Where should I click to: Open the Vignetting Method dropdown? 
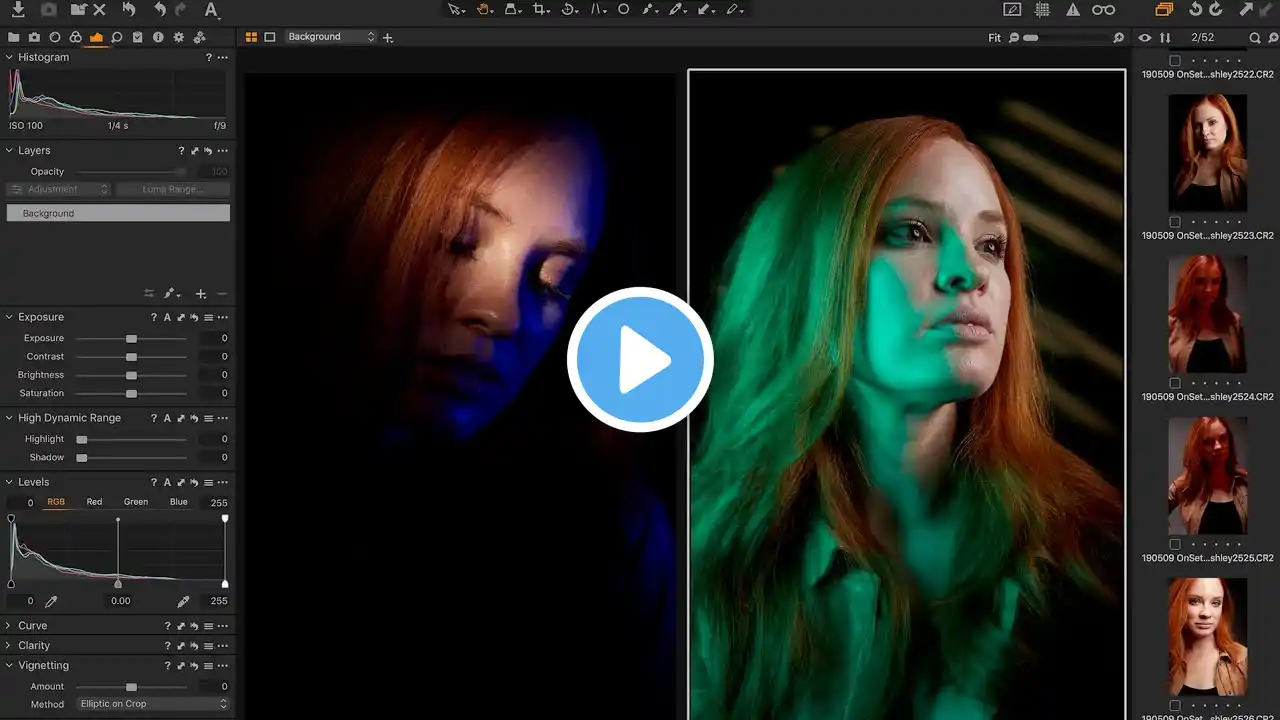click(x=153, y=704)
